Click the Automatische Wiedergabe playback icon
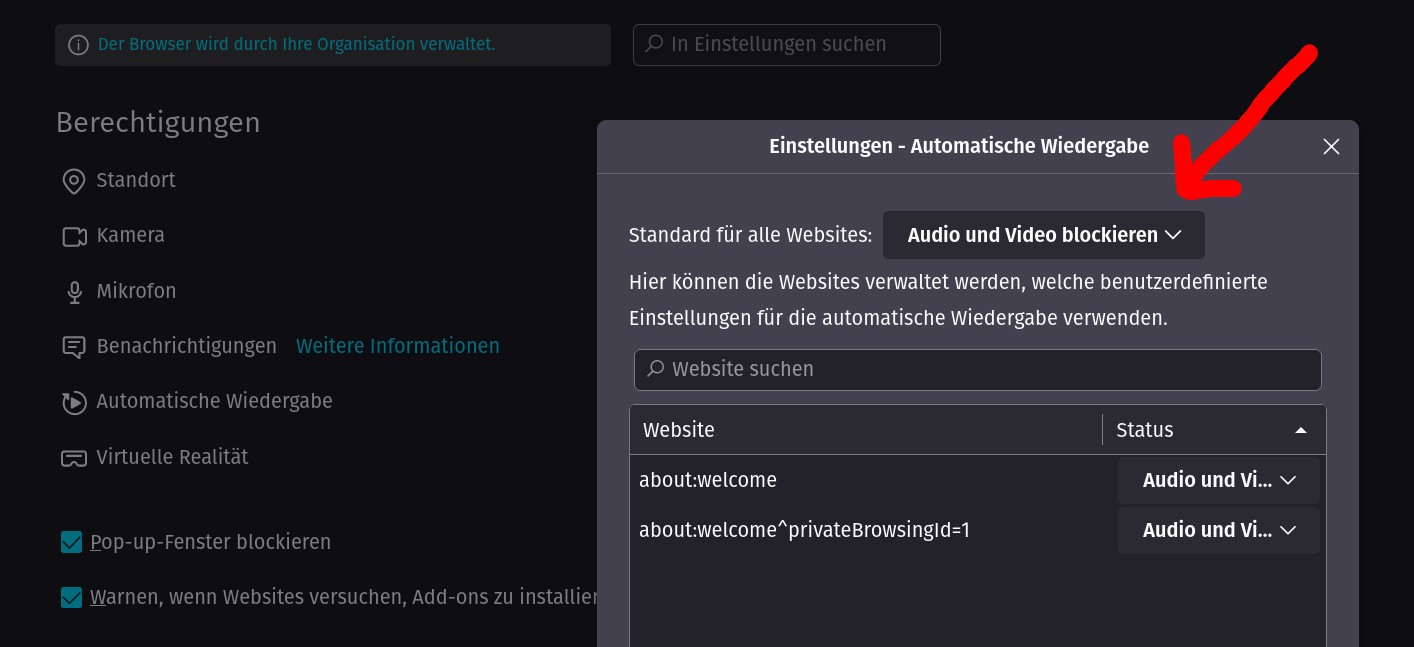The width and height of the screenshot is (1414, 647). 72,402
